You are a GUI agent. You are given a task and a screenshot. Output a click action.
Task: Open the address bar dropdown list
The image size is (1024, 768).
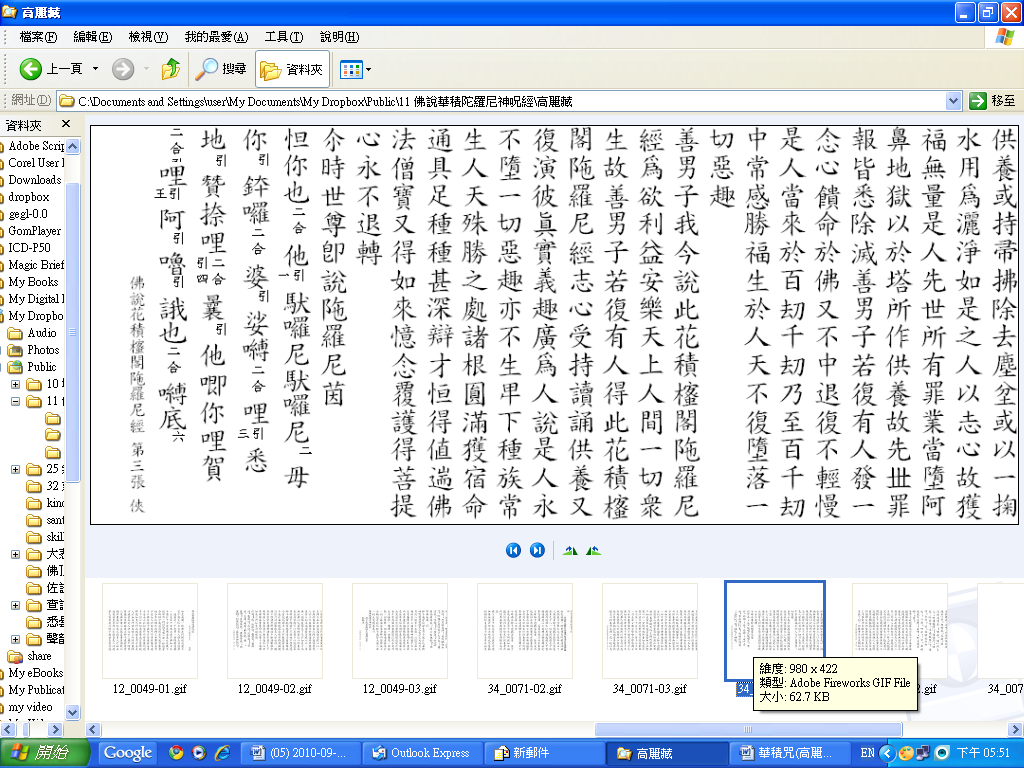point(953,101)
